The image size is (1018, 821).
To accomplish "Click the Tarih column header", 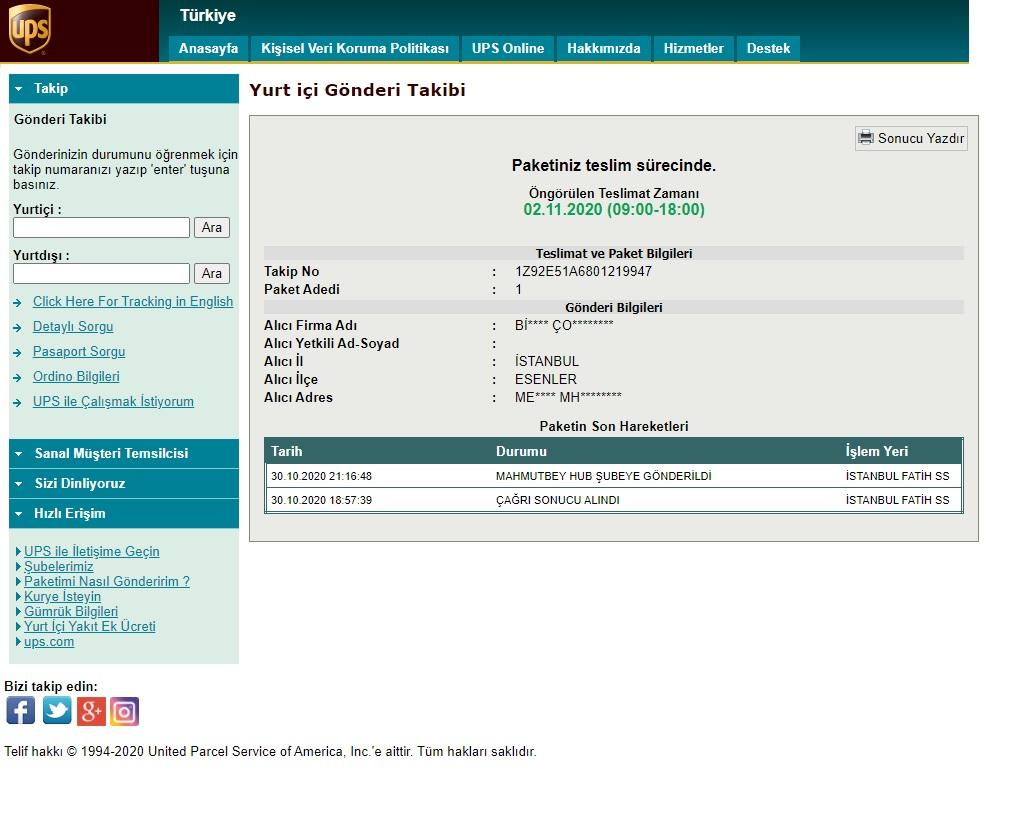I will [x=287, y=452].
